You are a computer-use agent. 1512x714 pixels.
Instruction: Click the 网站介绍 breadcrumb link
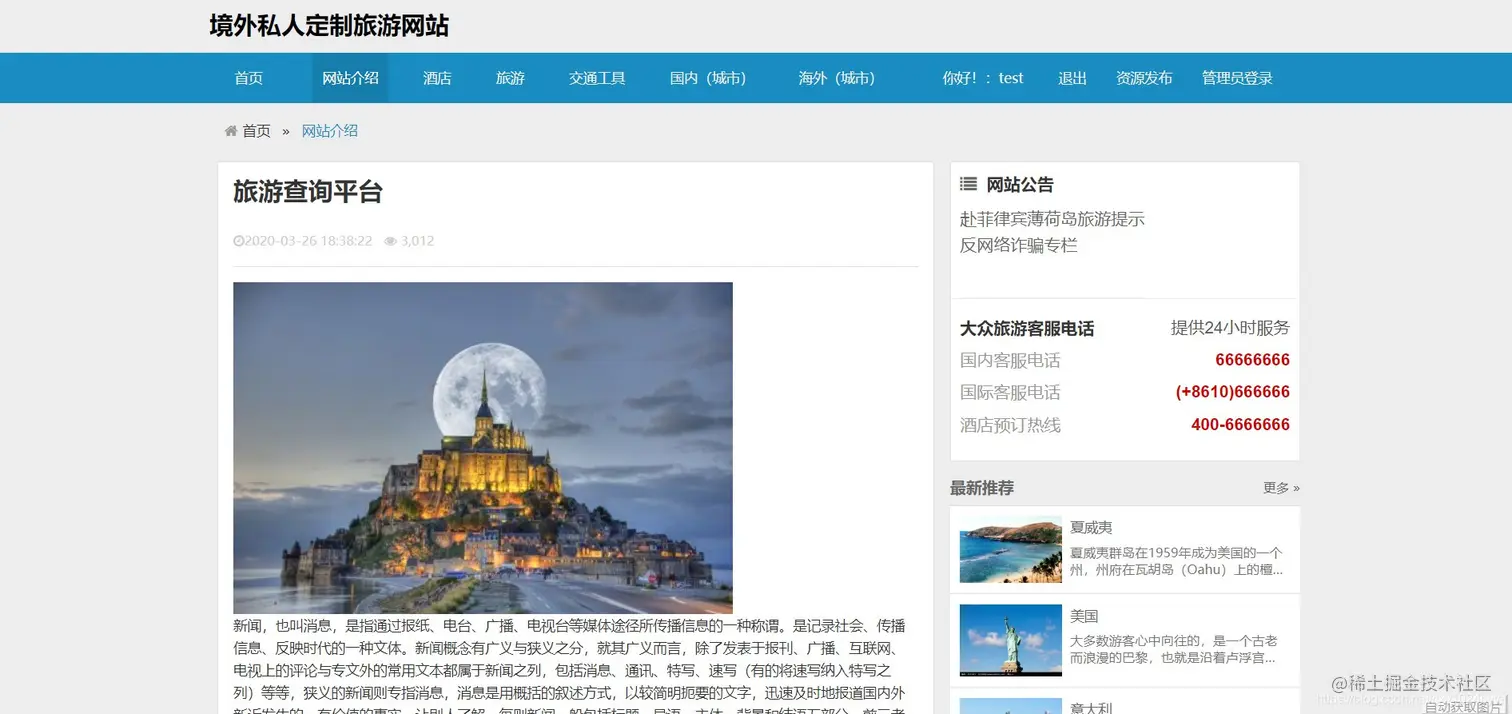329,130
